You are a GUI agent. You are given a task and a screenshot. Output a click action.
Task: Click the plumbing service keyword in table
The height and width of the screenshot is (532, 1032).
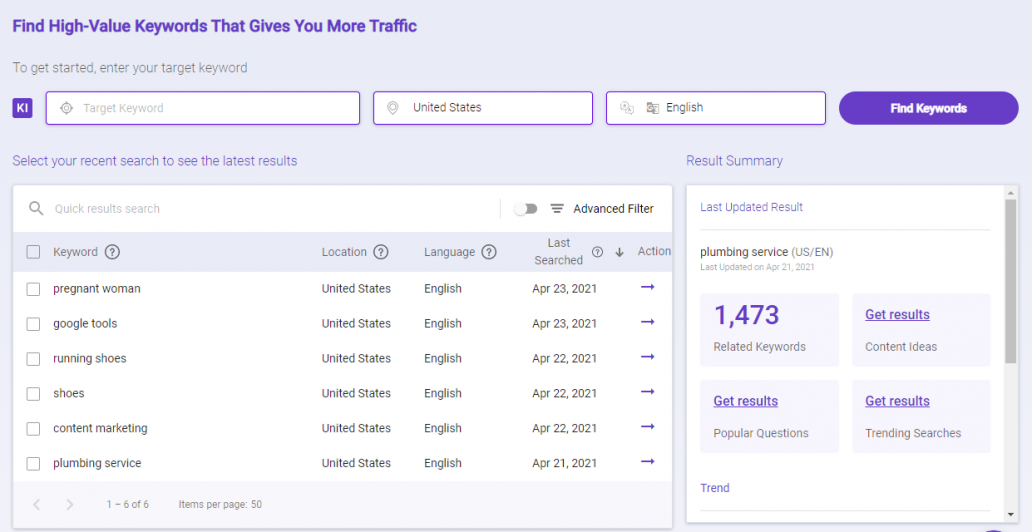click(x=97, y=463)
